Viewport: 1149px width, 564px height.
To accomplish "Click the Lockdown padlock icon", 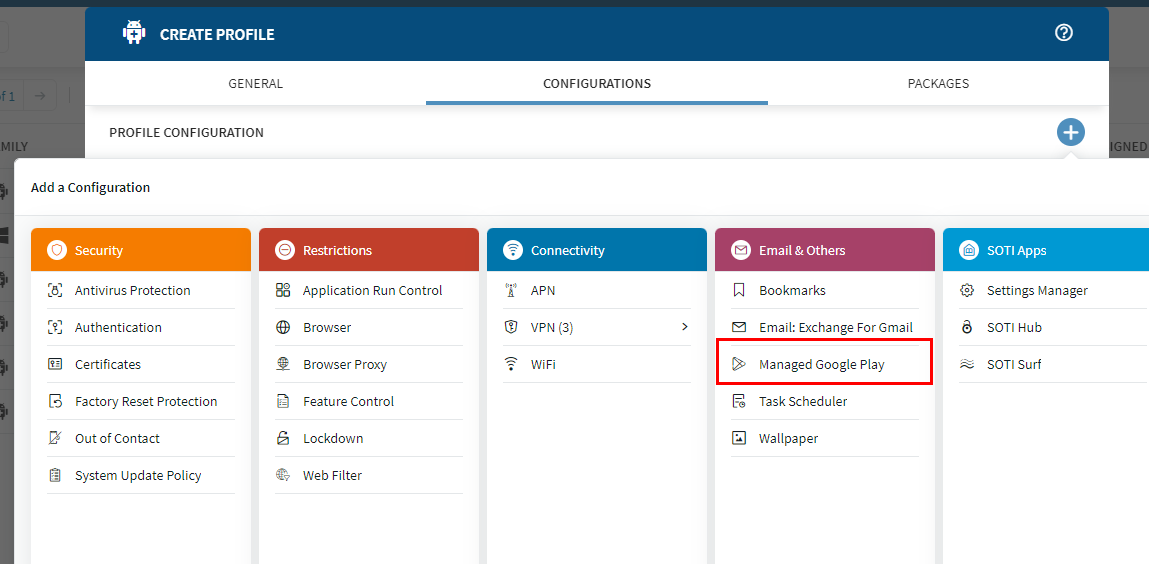I will tap(283, 438).
